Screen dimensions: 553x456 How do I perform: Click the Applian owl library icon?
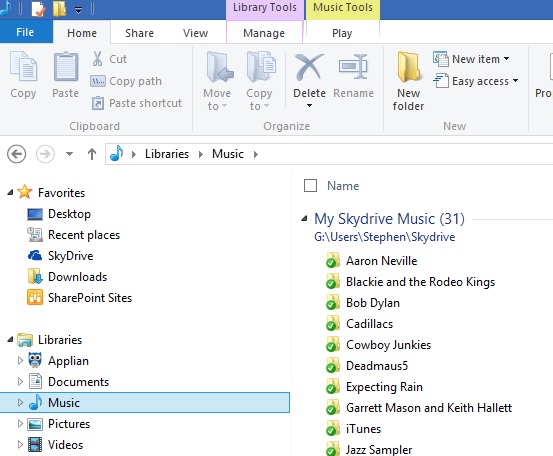tap(35, 360)
